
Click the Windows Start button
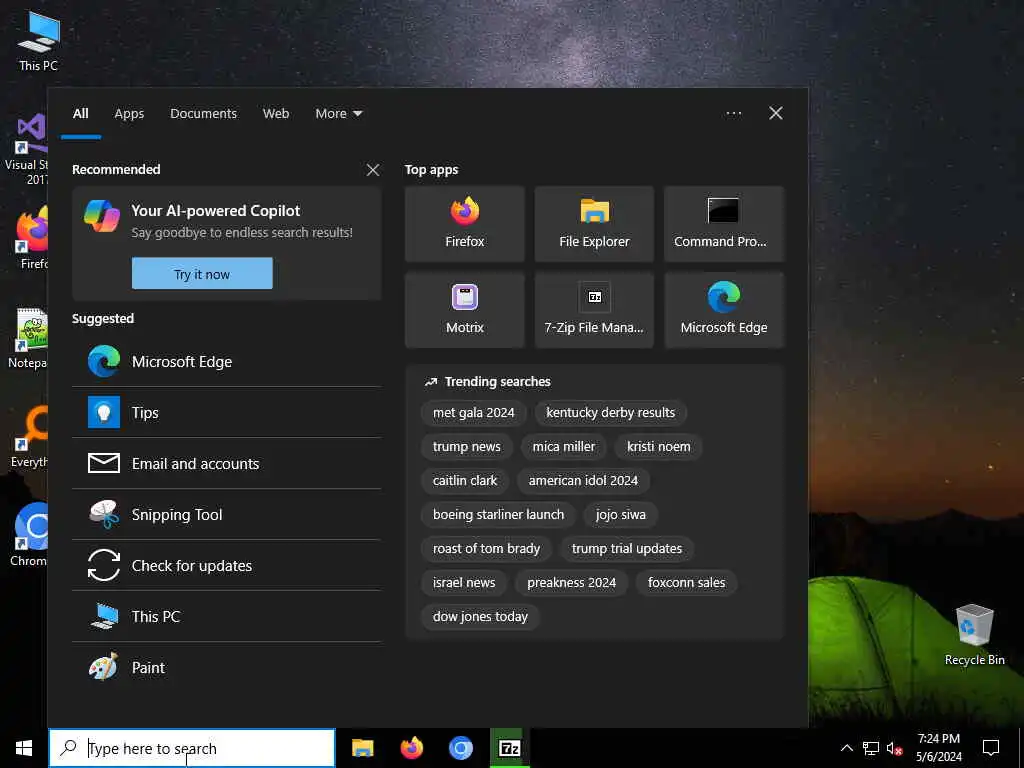pos(24,748)
